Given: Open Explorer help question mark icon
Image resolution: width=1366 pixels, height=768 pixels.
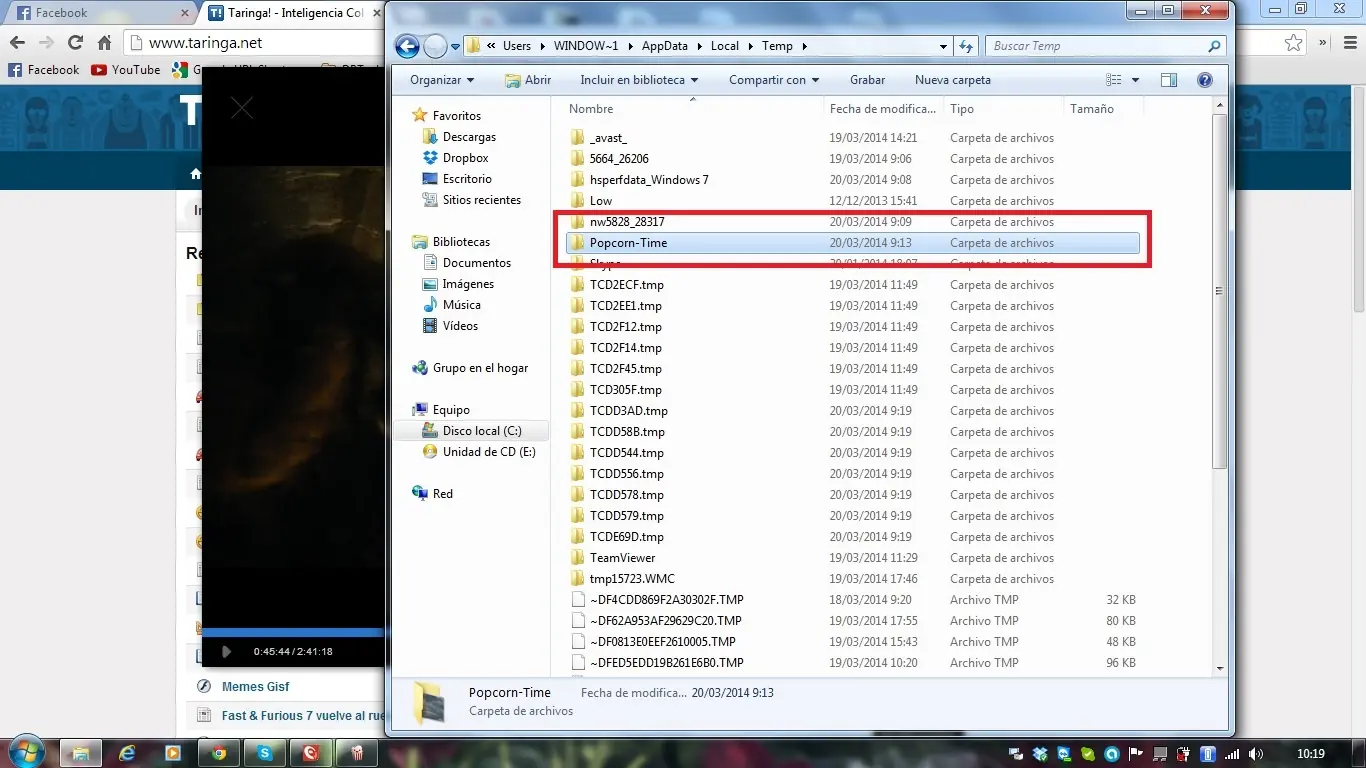Looking at the screenshot, I should [x=1205, y=80].
